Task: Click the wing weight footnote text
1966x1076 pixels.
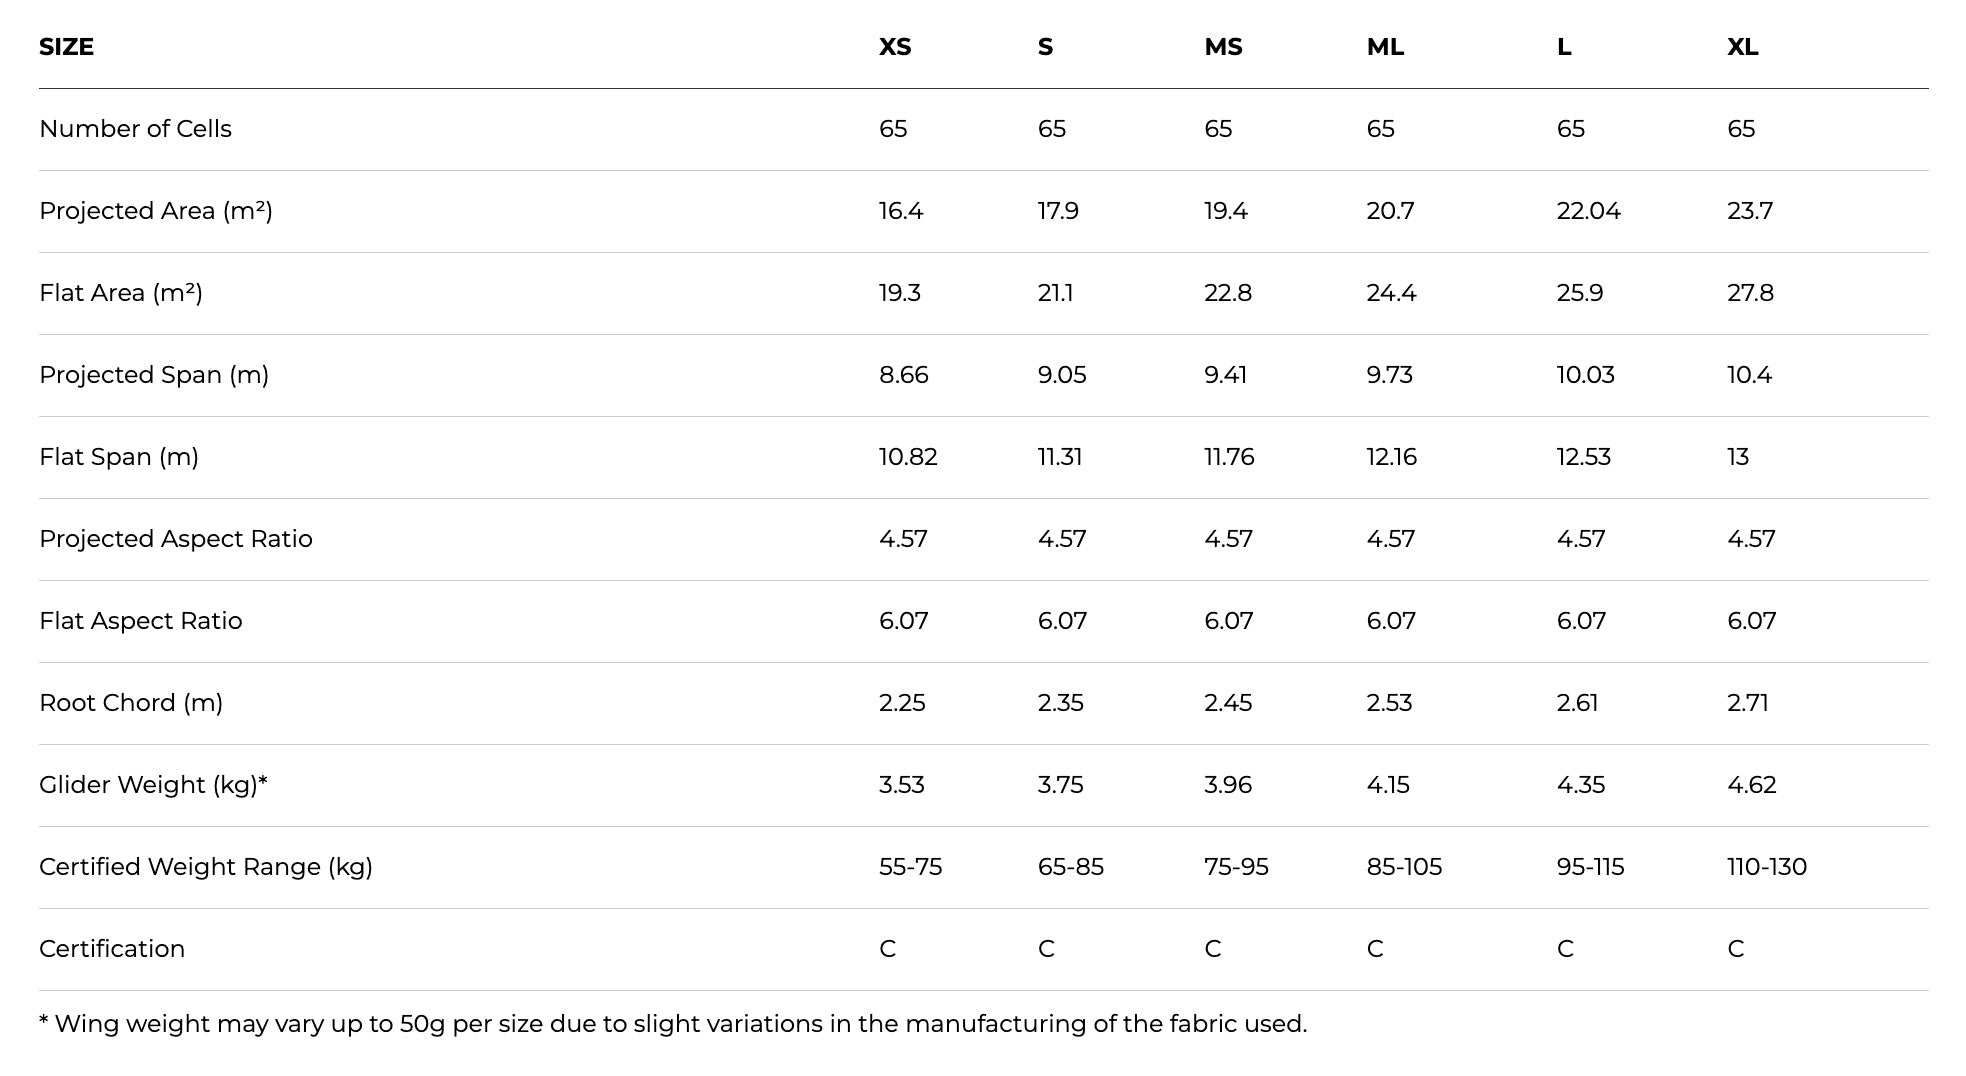Action: (673, 1024)
